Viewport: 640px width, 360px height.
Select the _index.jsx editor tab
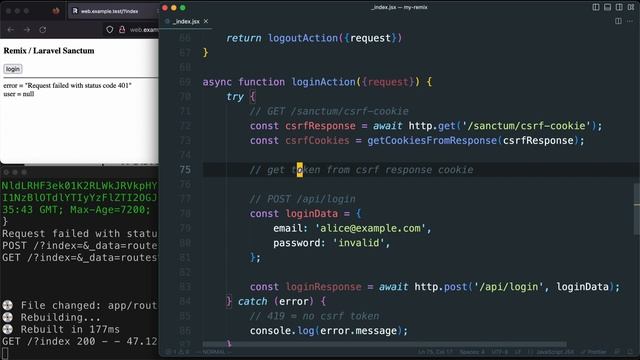pos(186,21)
